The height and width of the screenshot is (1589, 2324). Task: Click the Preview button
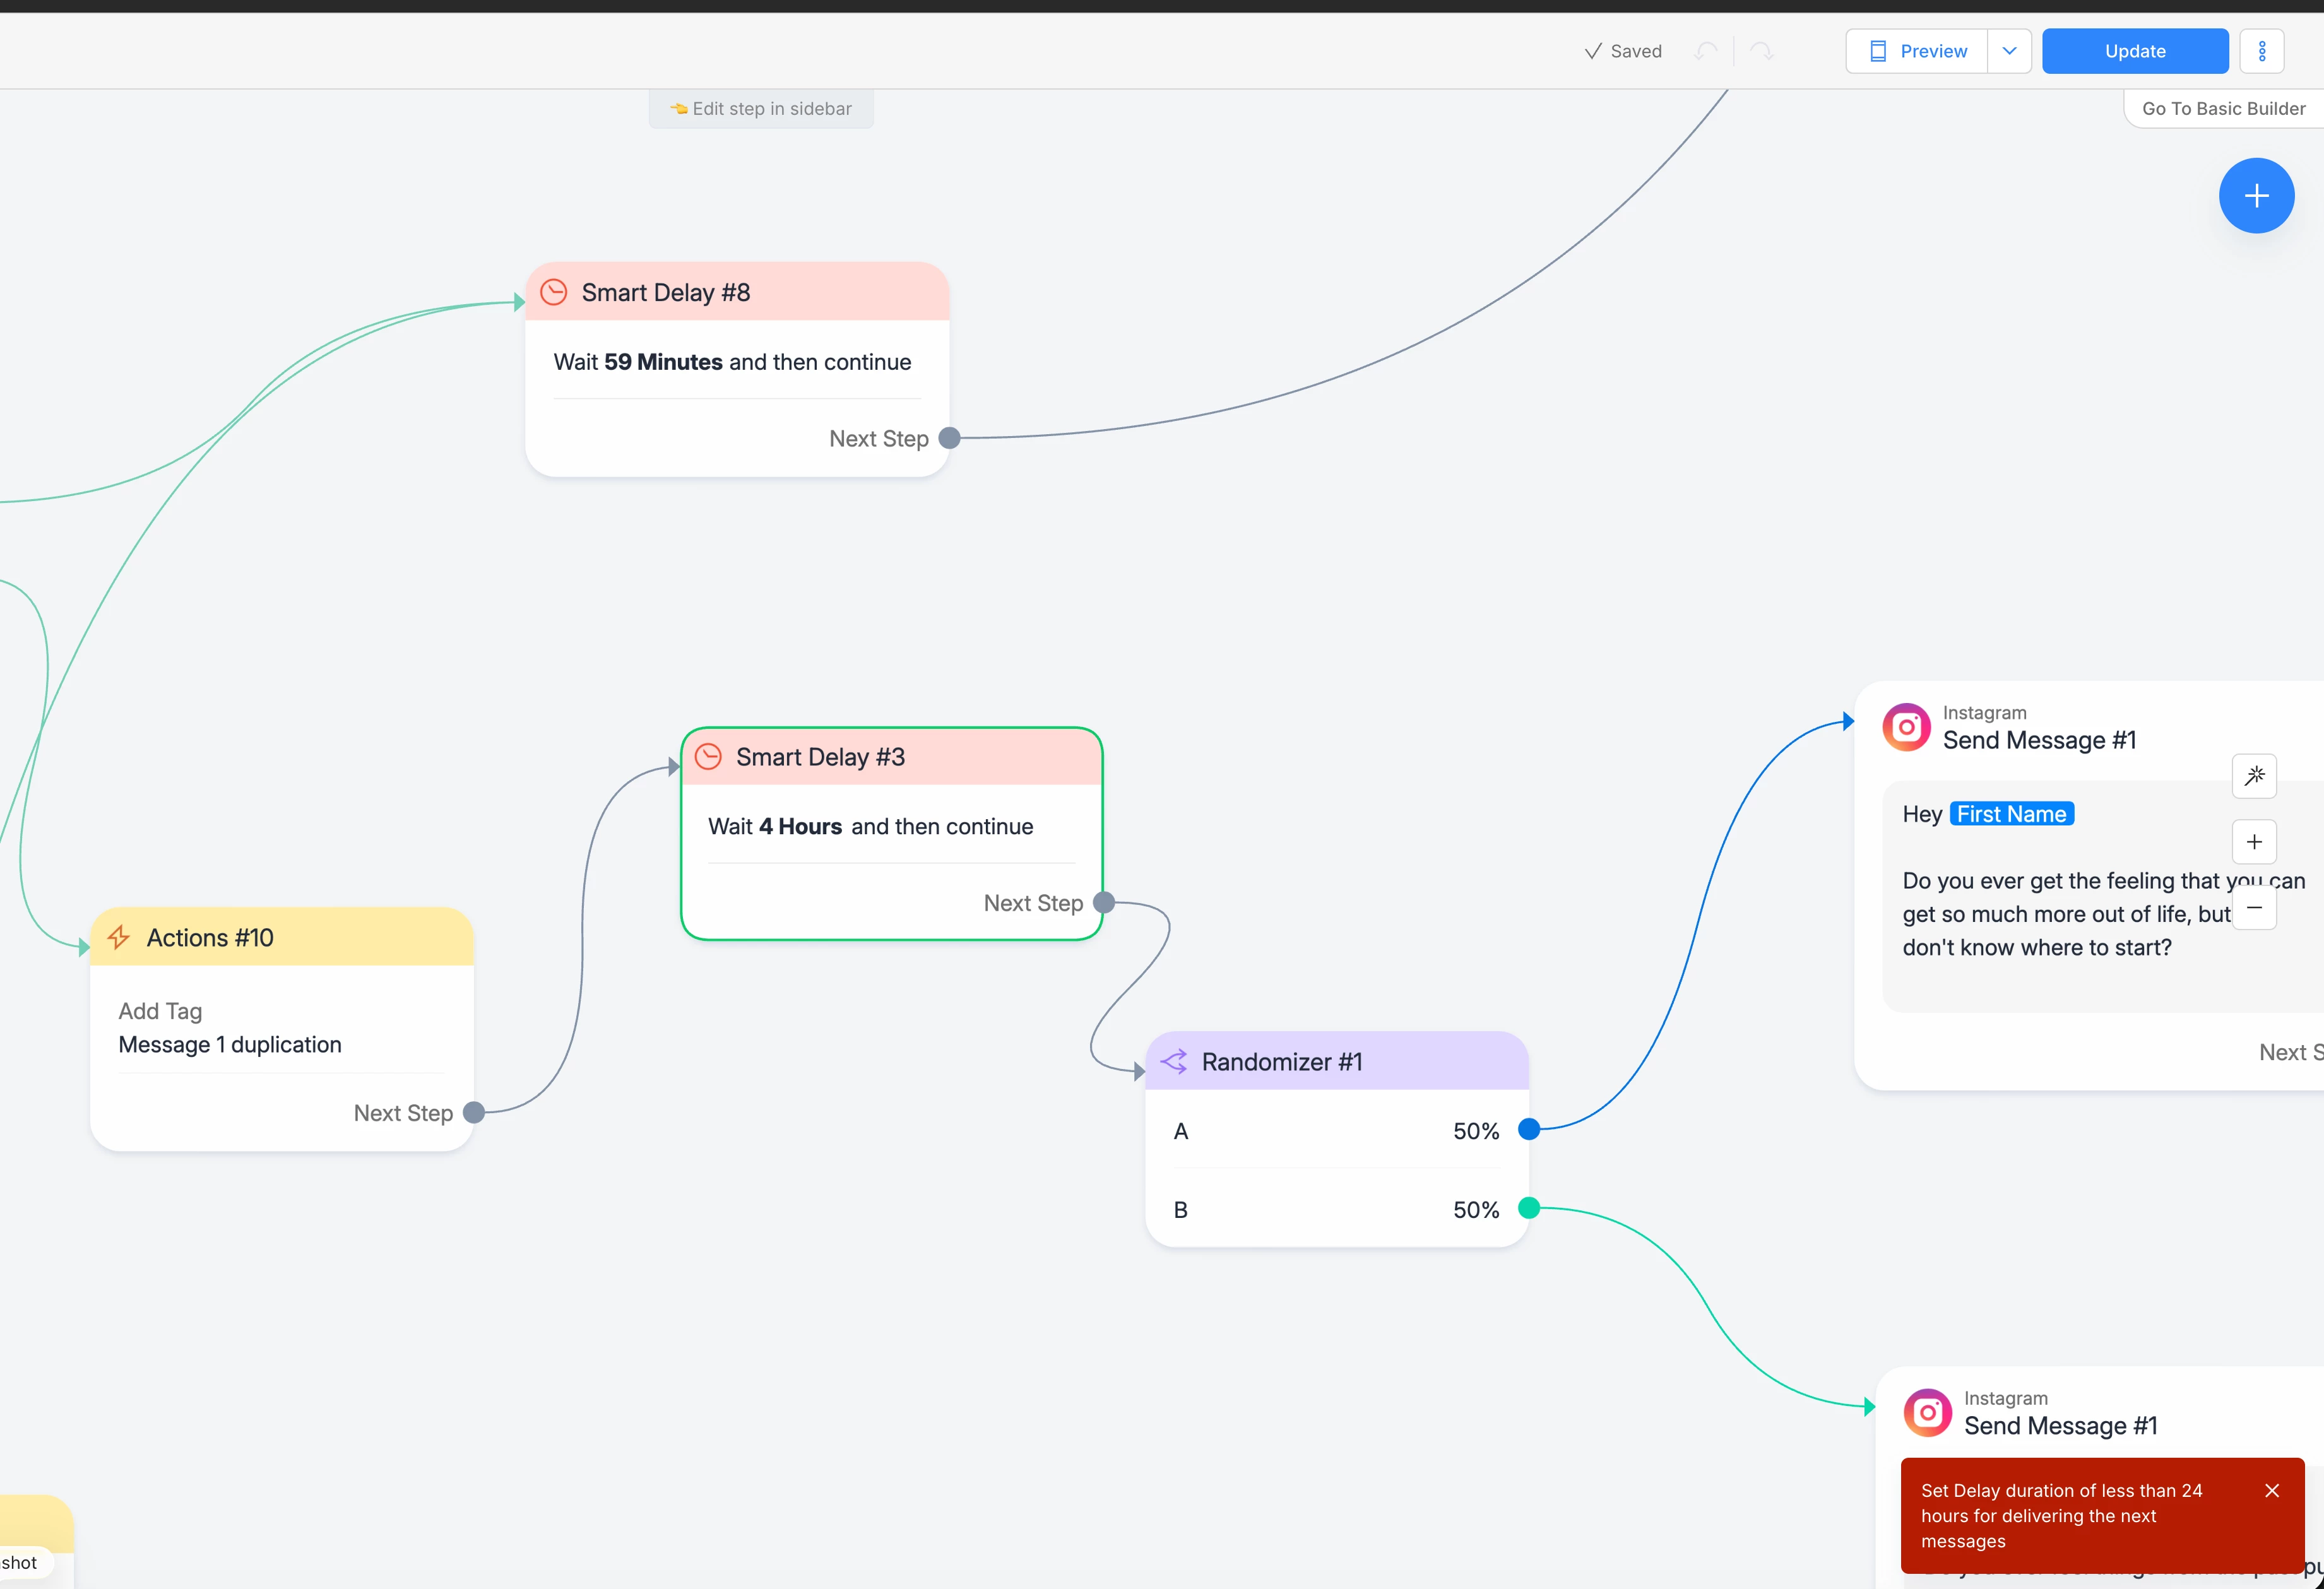pos(1917,51)
